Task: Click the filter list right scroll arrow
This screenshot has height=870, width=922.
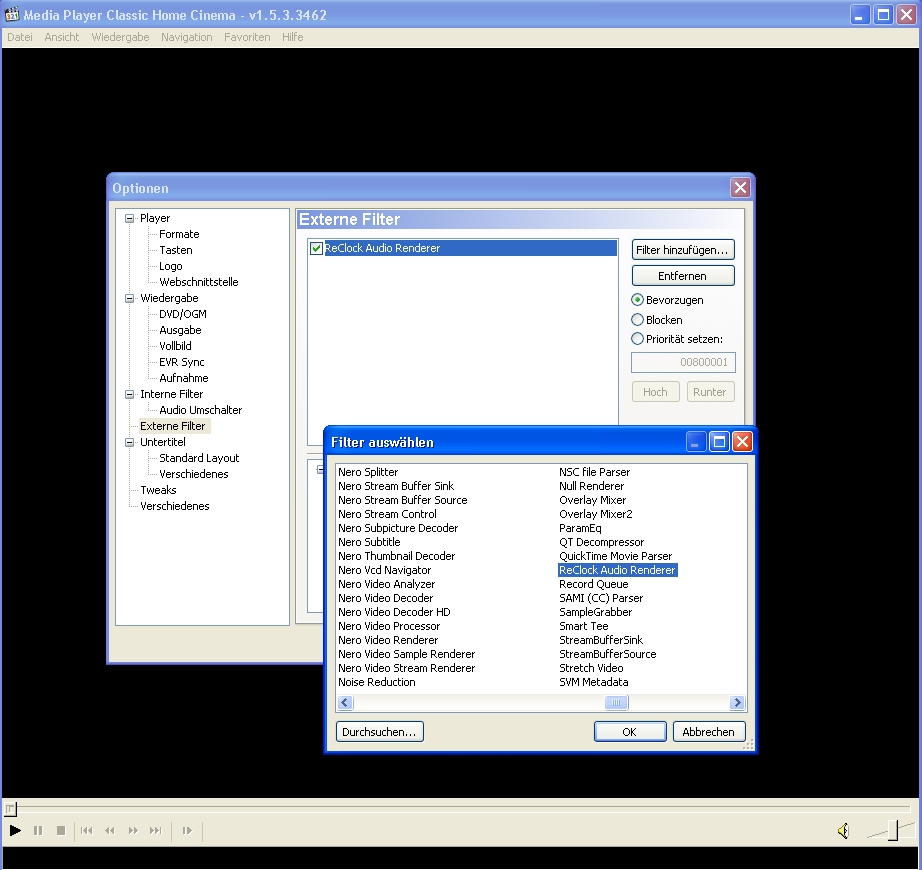Action: coord(737,702)
